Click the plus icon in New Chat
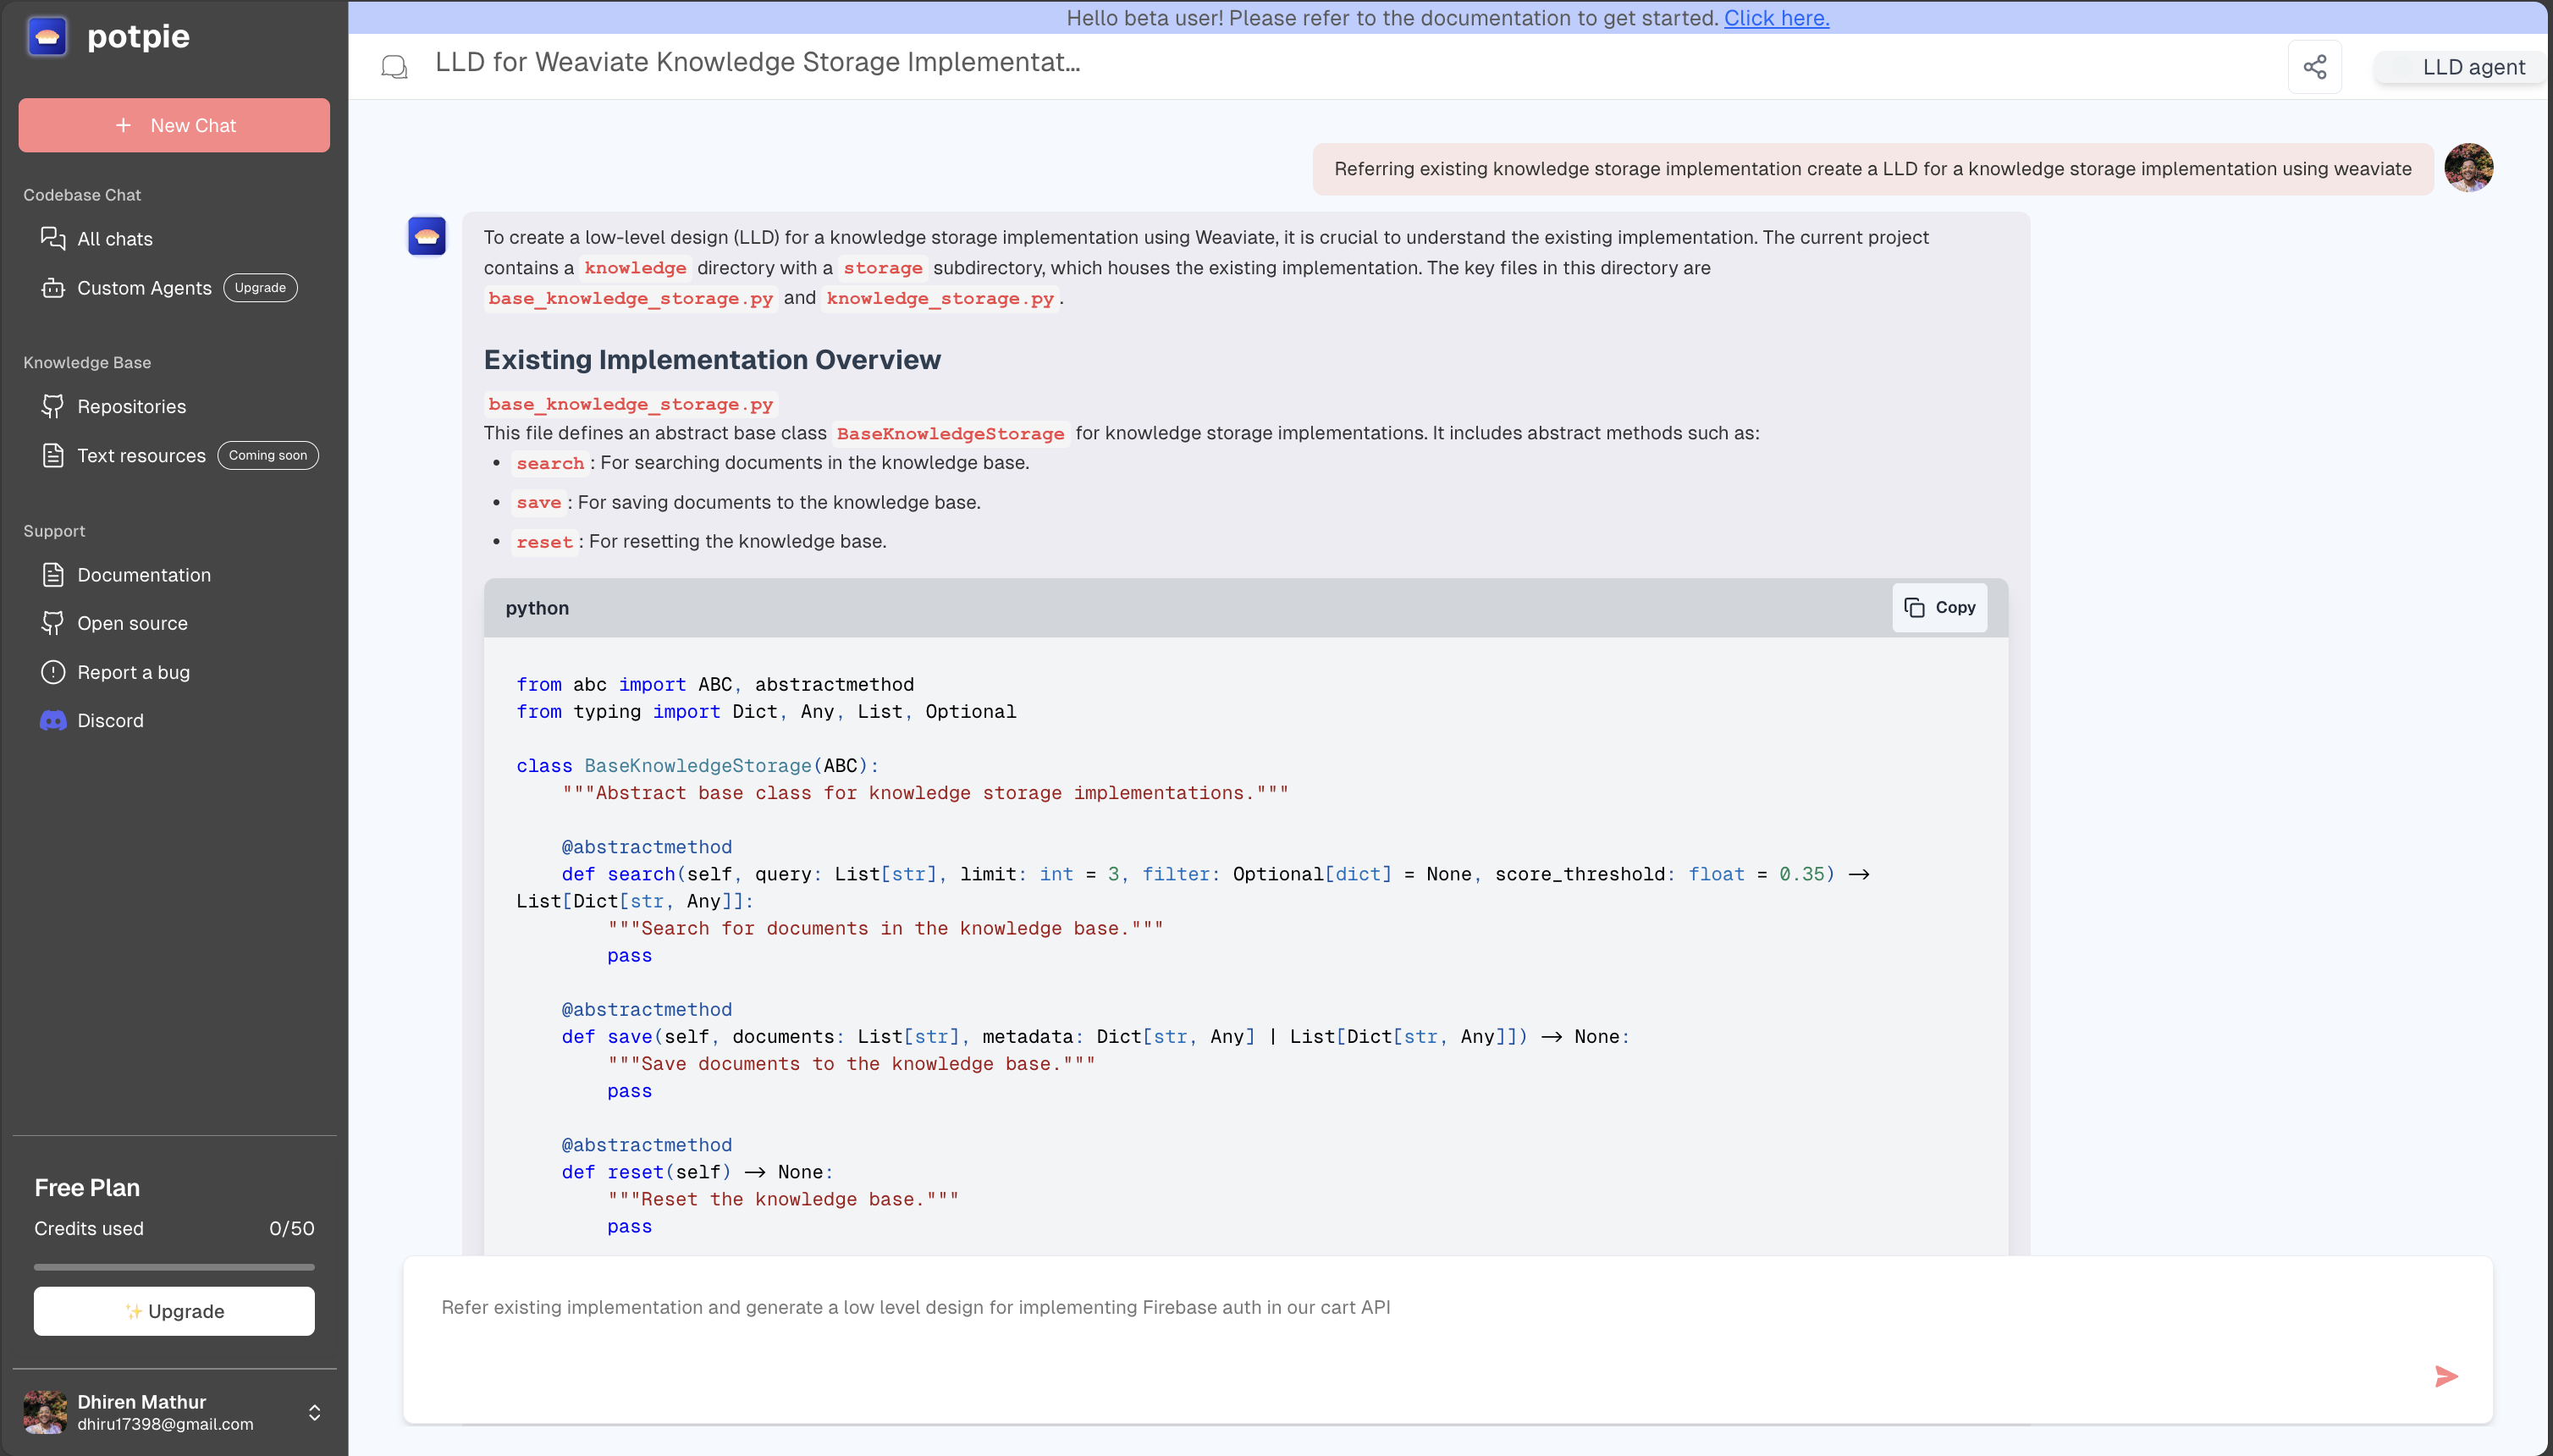Viewport: 2553px width, 1456px height. (123, 125)
